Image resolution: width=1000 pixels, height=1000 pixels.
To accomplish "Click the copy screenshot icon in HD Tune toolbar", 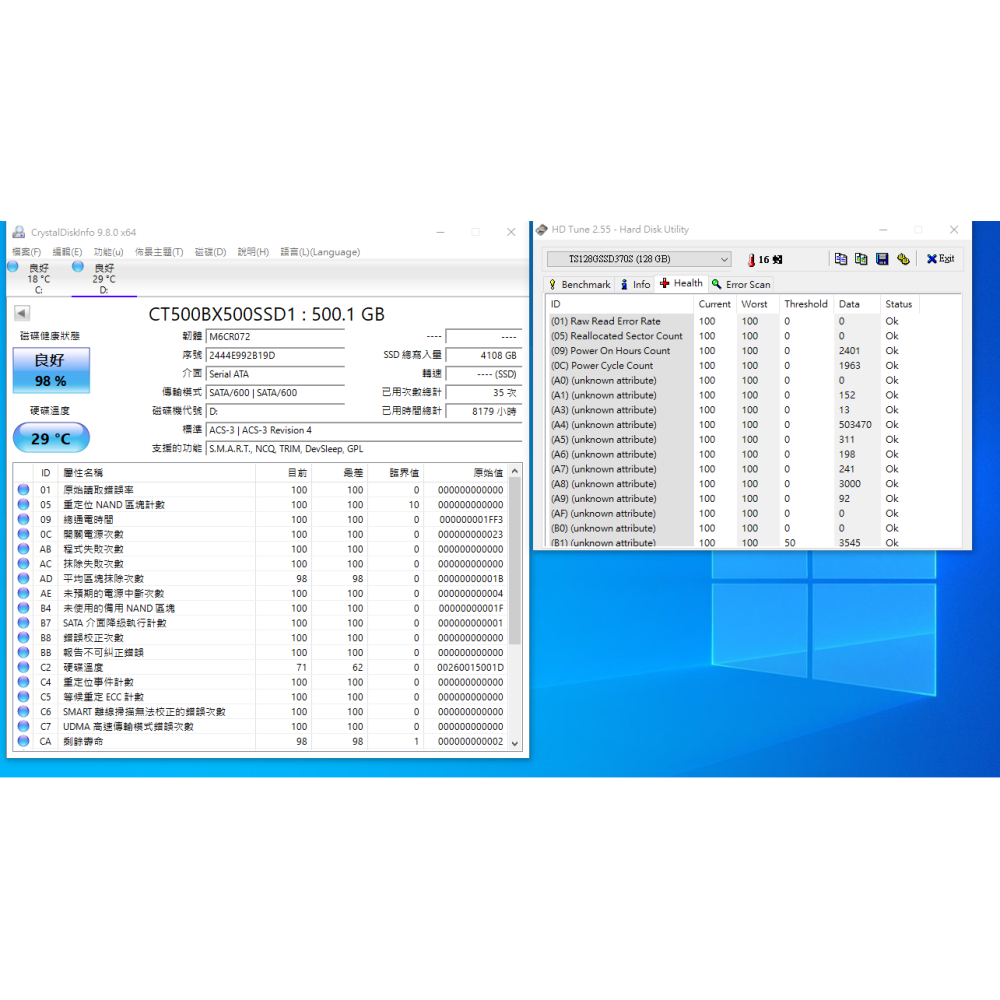I will [861, 259].
